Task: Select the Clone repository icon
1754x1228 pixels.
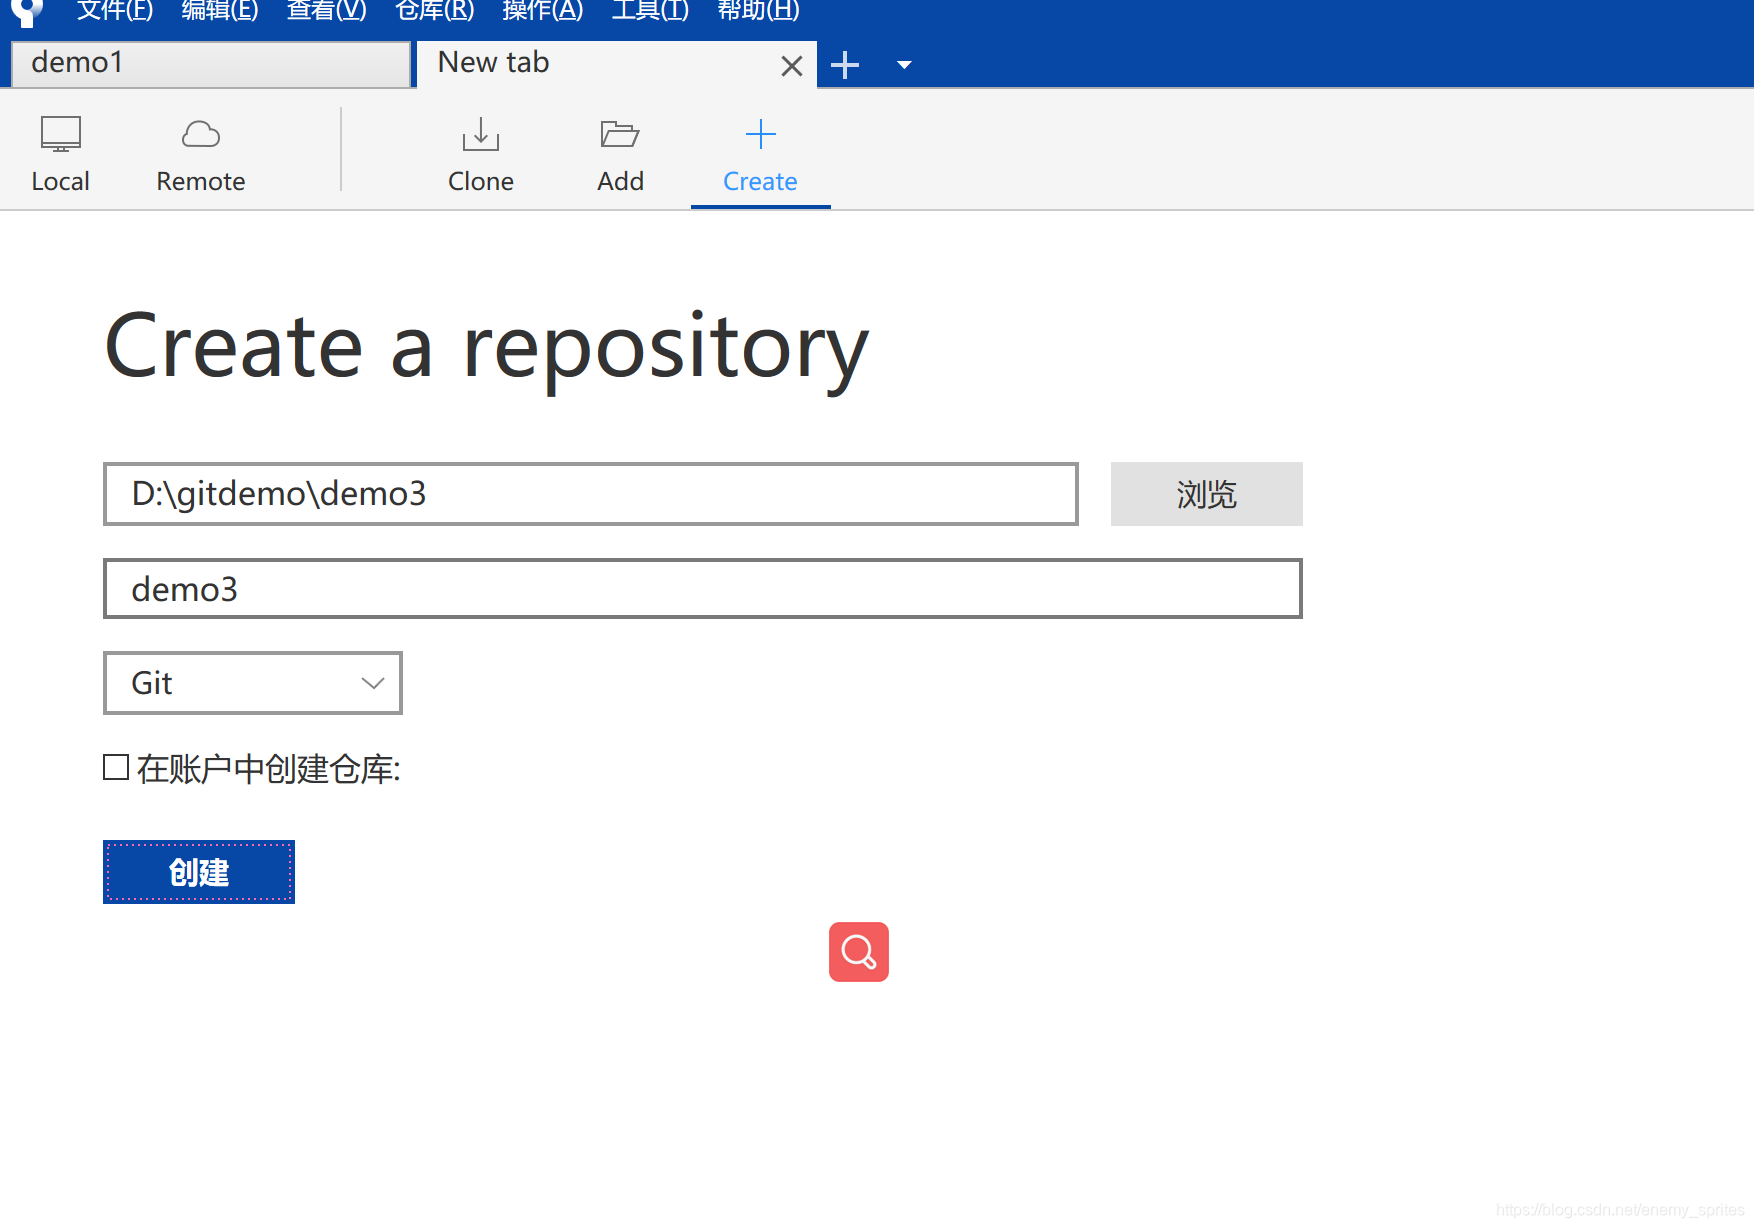Action: (x=481, y=153)
